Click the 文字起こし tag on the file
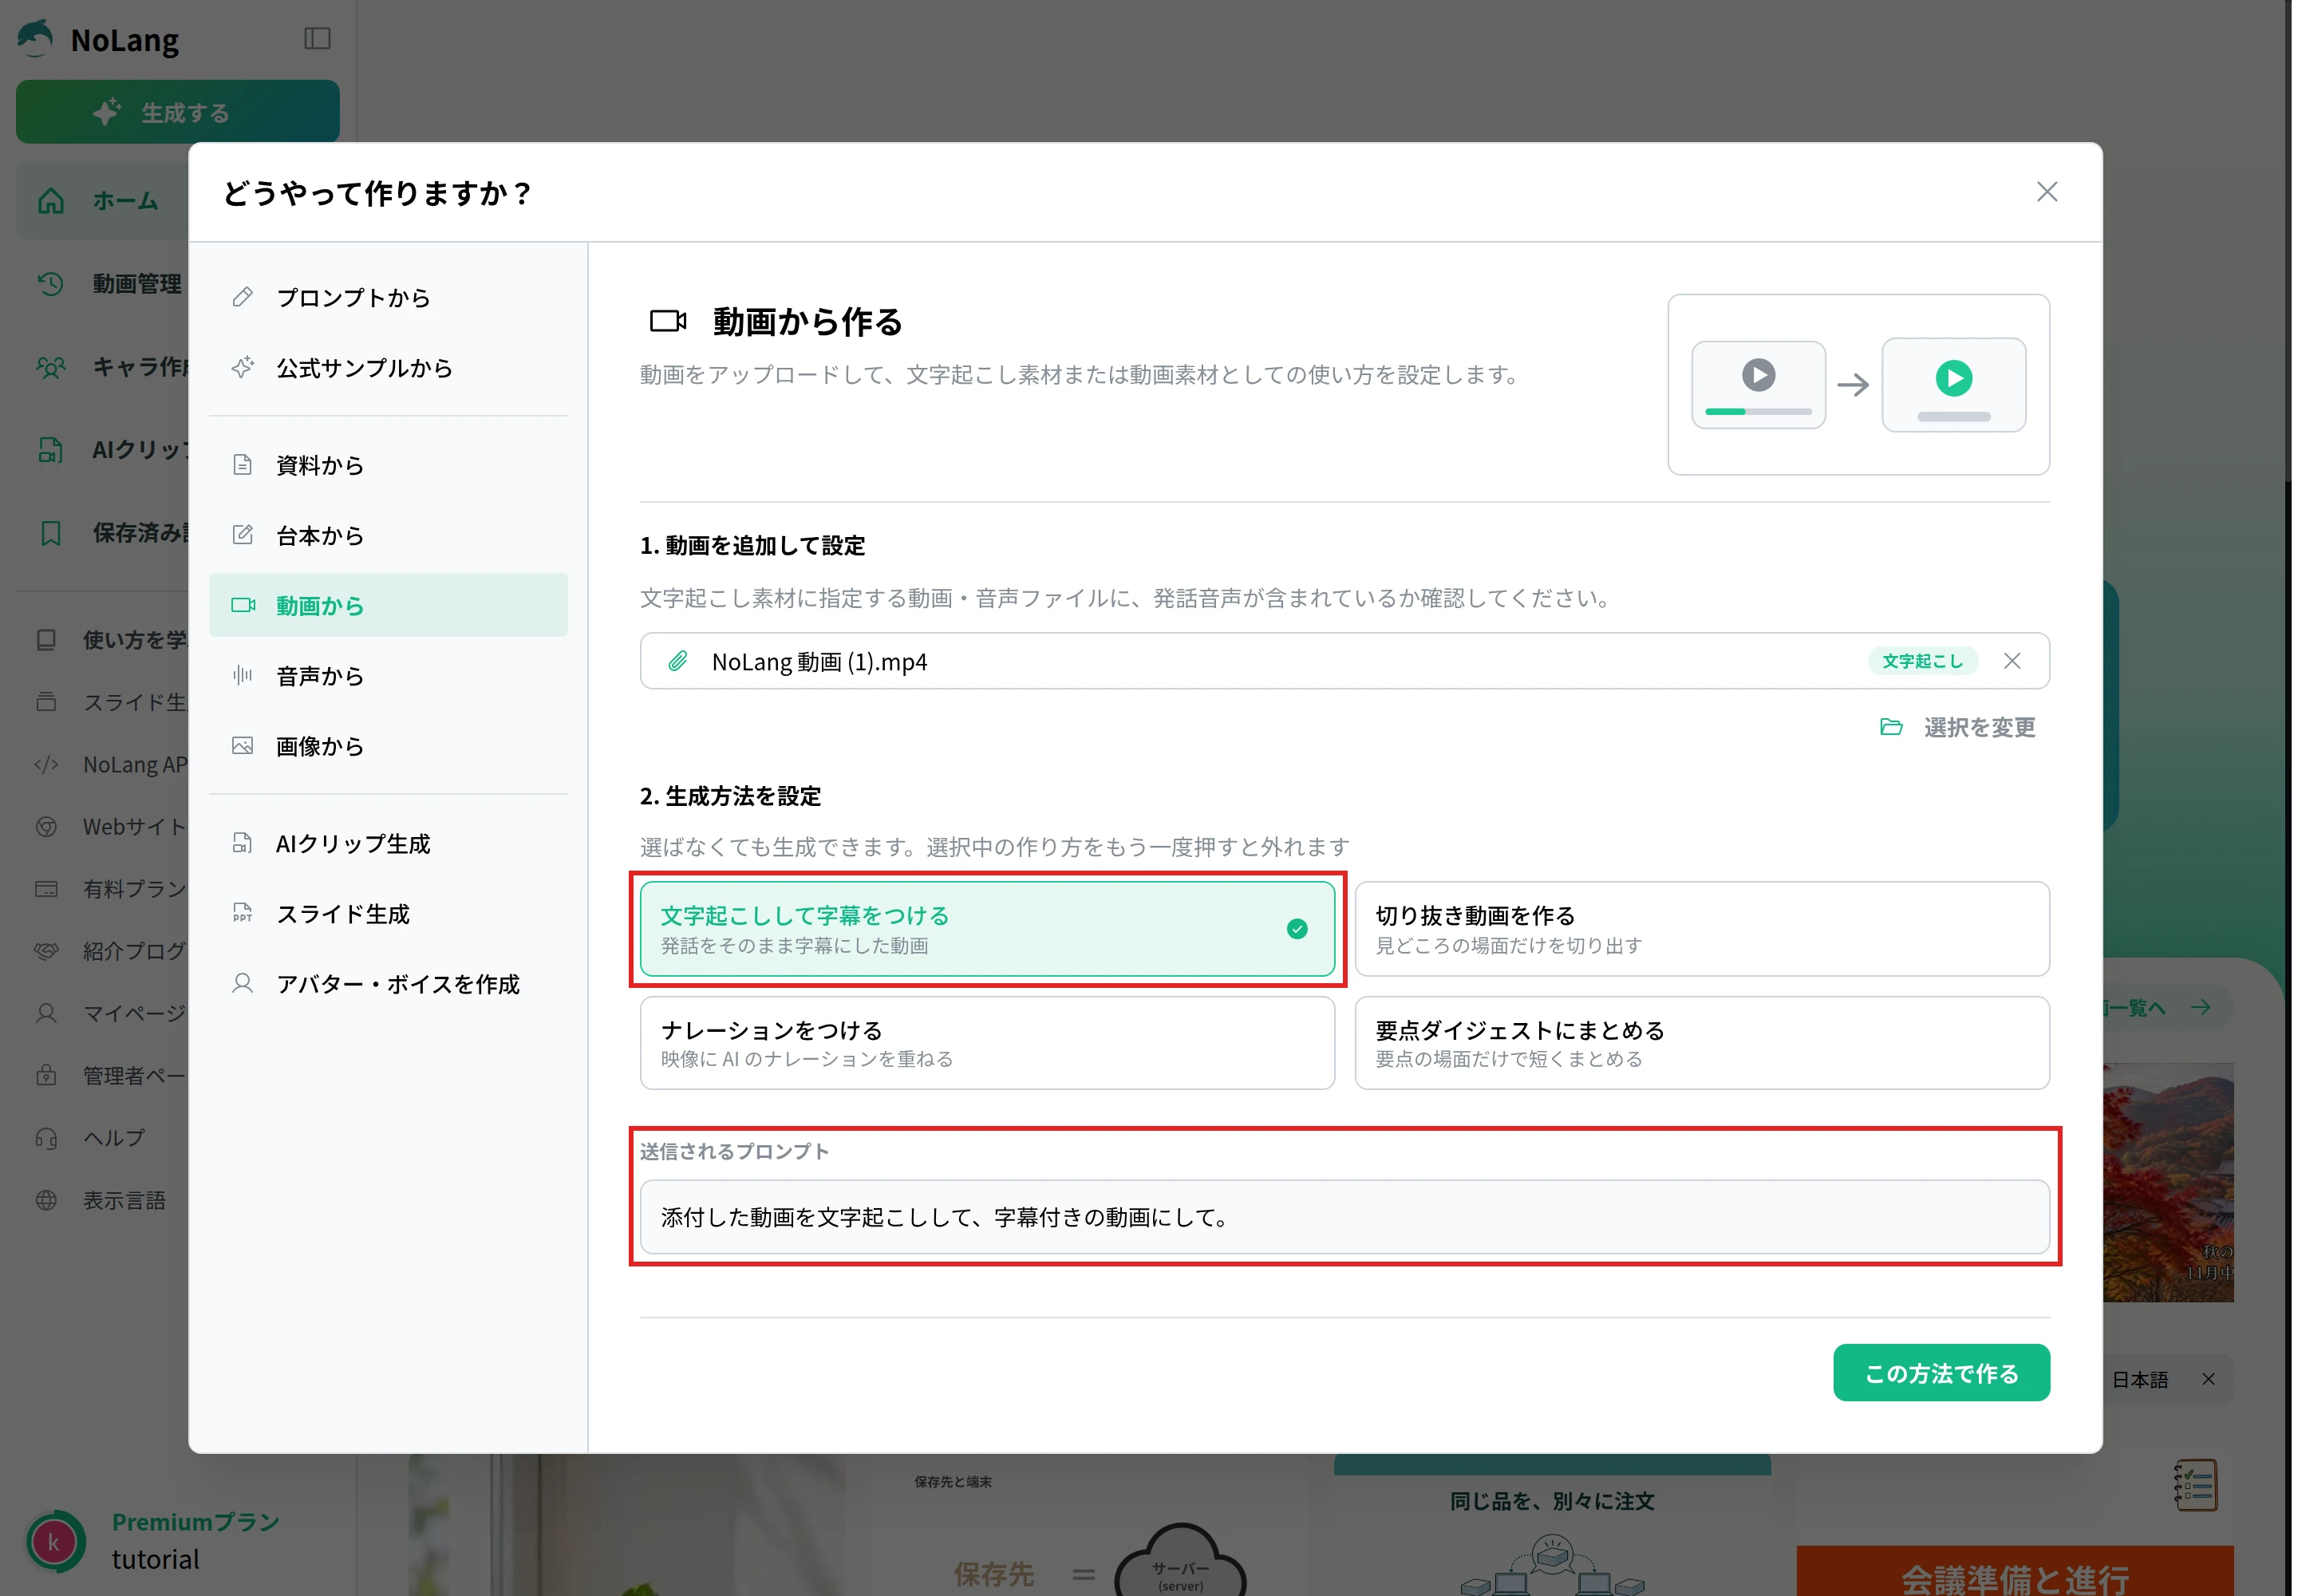The width and height of the screenshot is (2298, 1596). click(1922, 661)
